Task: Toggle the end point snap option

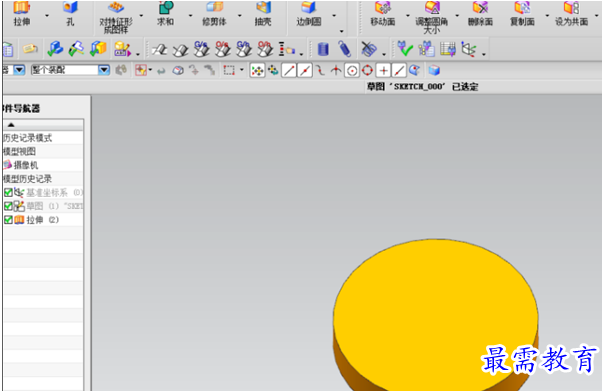Action: tap(289, 71)
